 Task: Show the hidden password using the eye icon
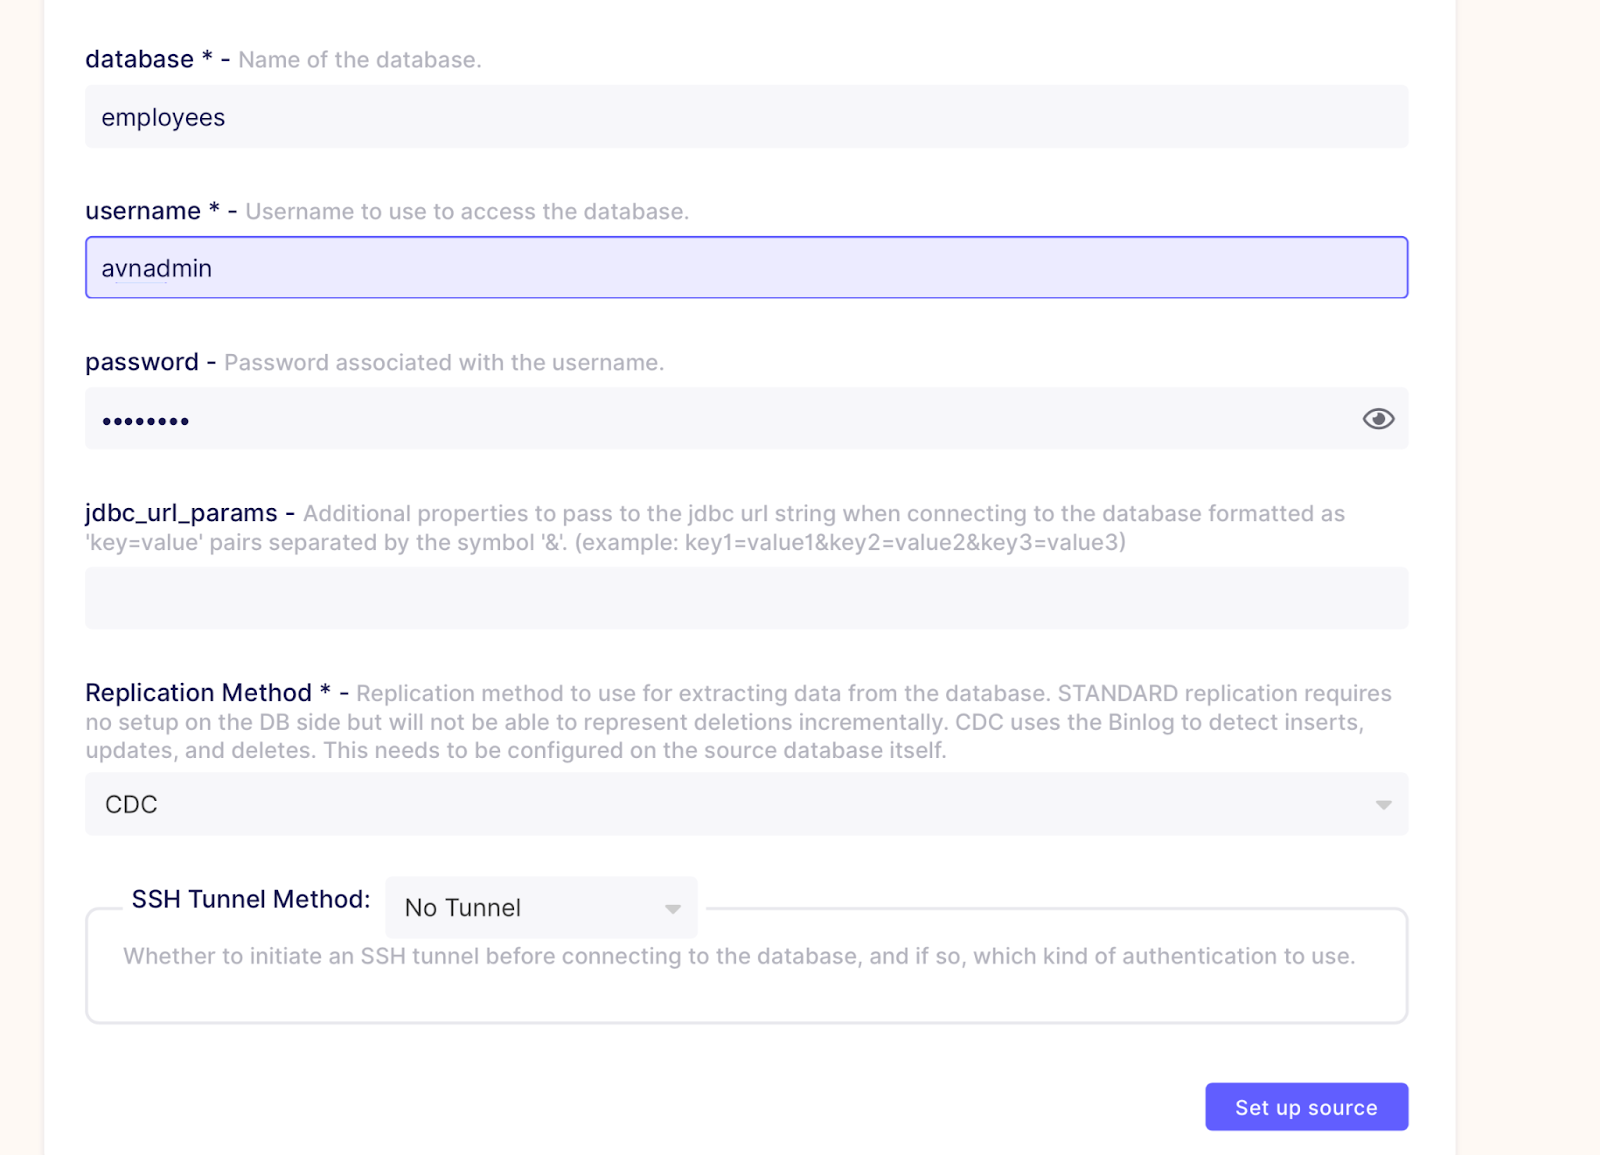pyautogui.click(x=1378, y=419)
